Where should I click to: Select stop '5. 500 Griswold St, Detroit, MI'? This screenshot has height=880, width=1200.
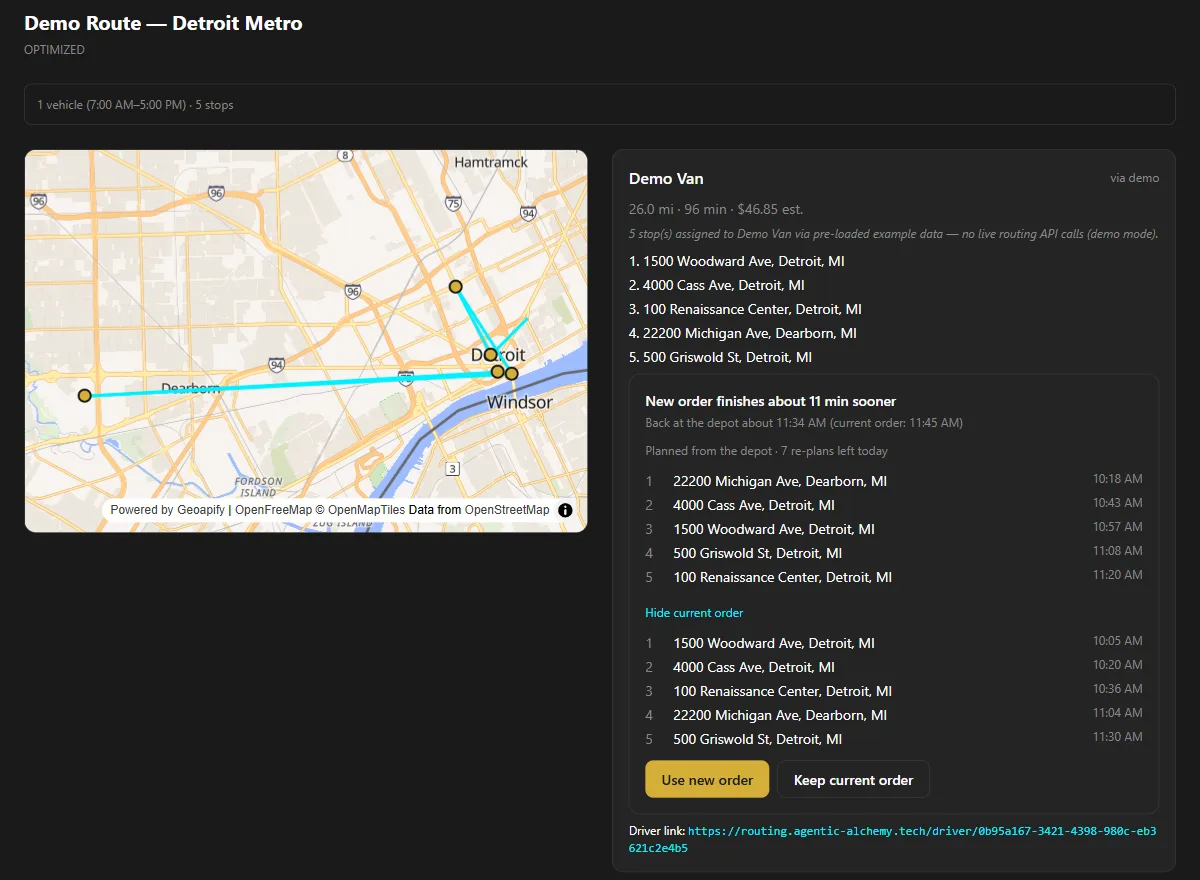(720, 357)
